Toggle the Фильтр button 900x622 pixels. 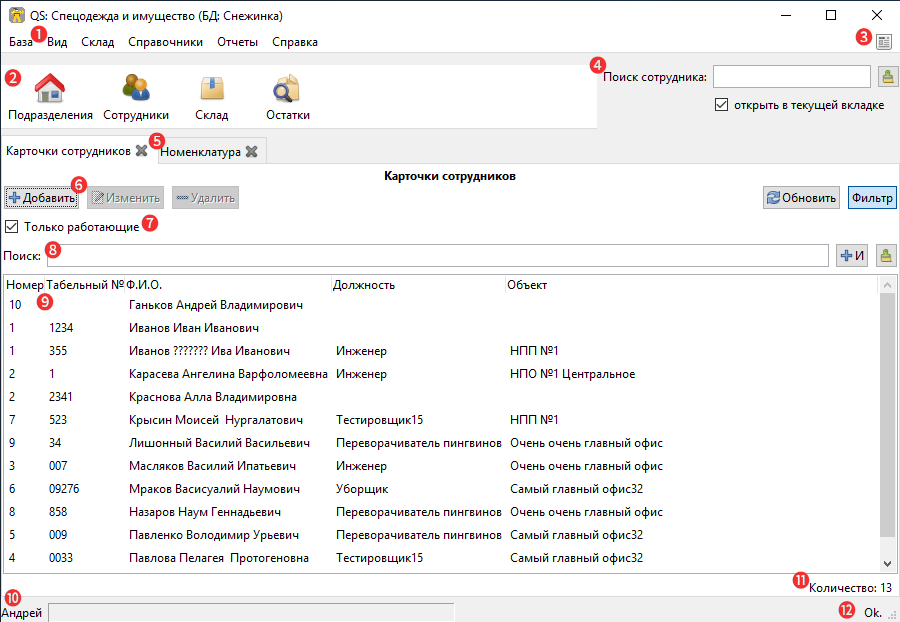pos(872,198)
